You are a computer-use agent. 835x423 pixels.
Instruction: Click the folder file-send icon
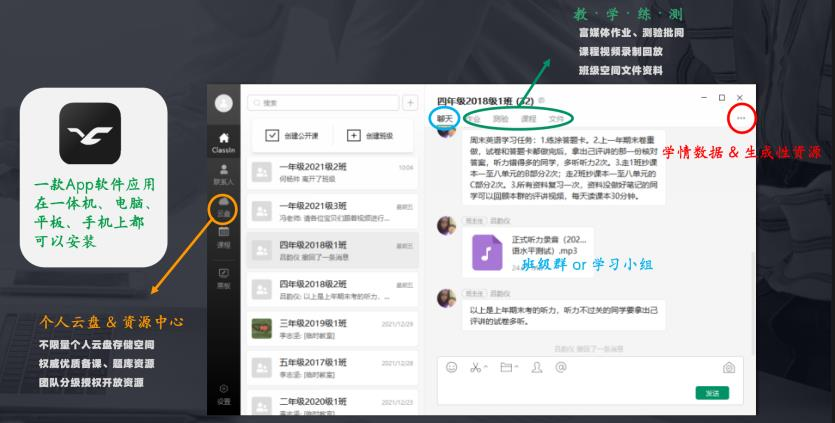[x=506, y=367]
